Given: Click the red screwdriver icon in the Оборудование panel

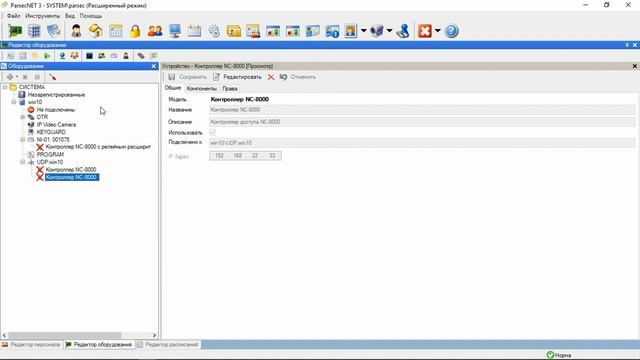Looking at the screenshot, I should pos(52,77).
